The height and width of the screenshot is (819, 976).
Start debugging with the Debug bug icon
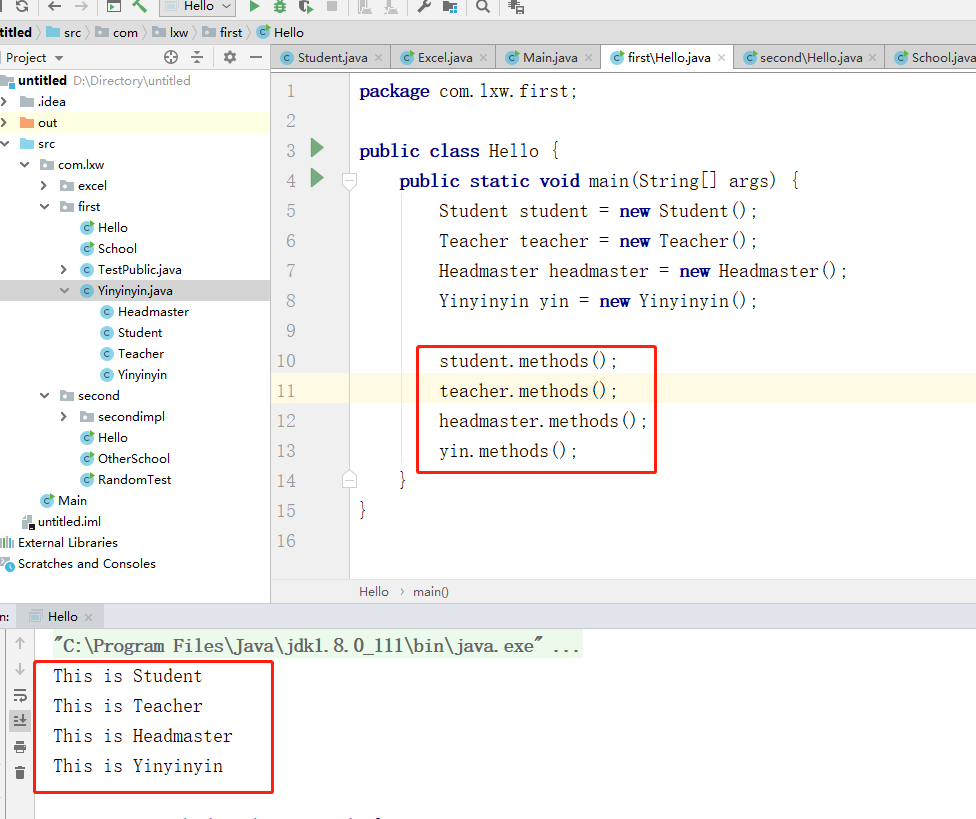tap(281, 7)
